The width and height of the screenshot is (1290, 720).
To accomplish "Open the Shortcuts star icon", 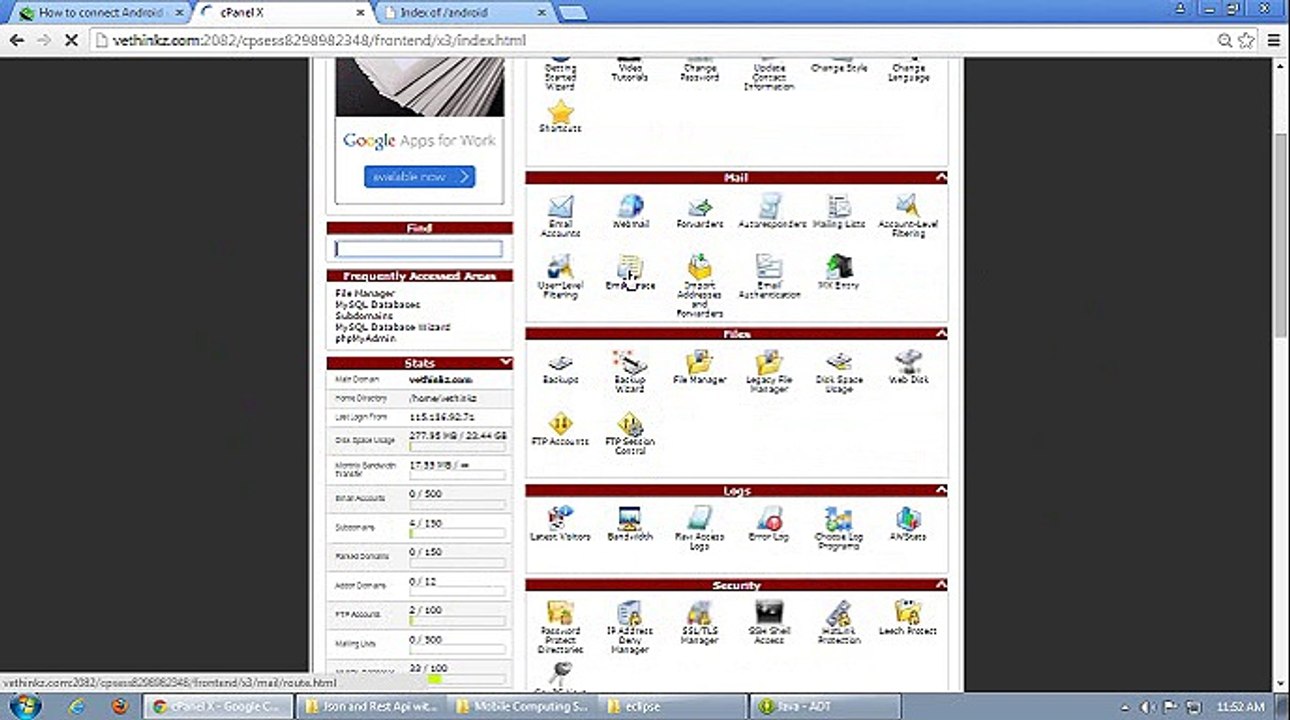I will click(x=560, y=116).
